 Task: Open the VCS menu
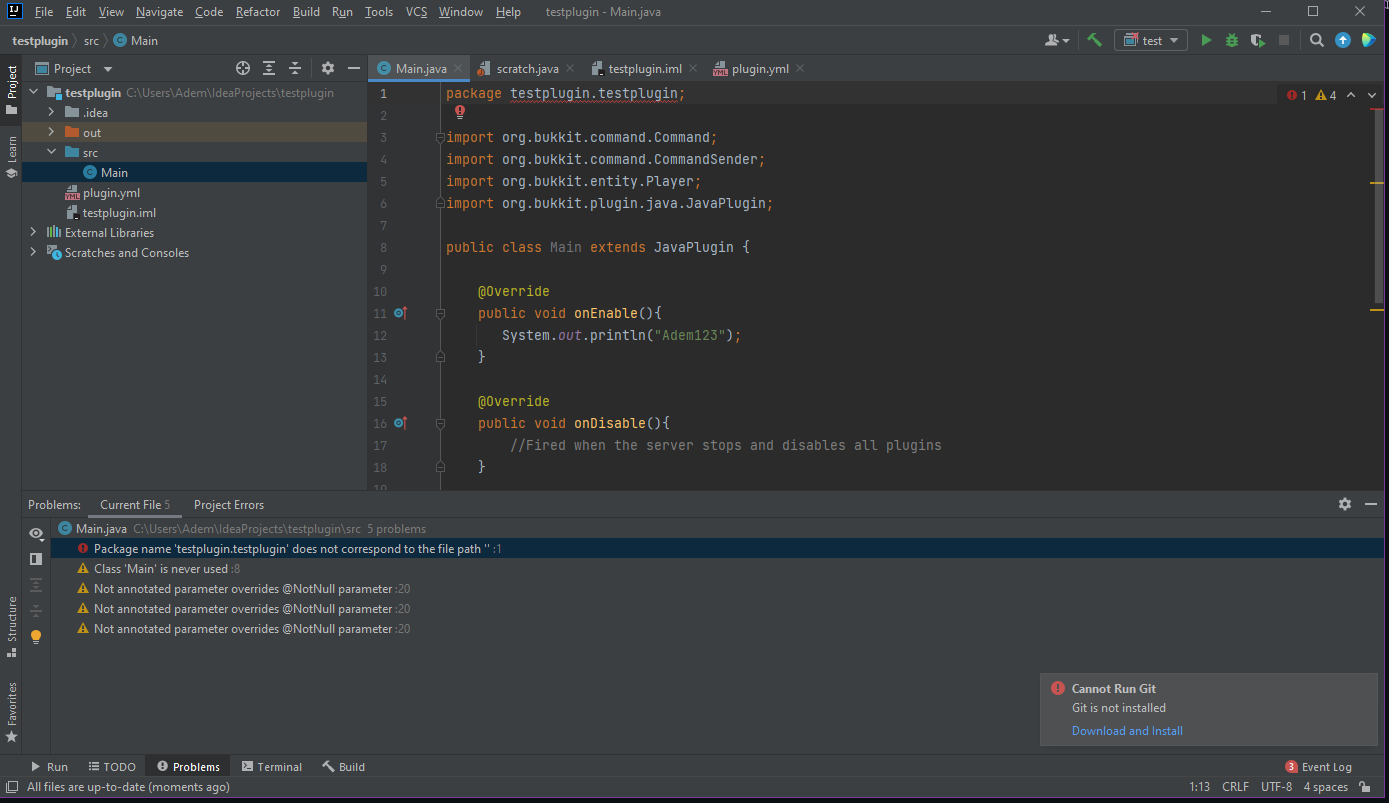coord(416,12)
